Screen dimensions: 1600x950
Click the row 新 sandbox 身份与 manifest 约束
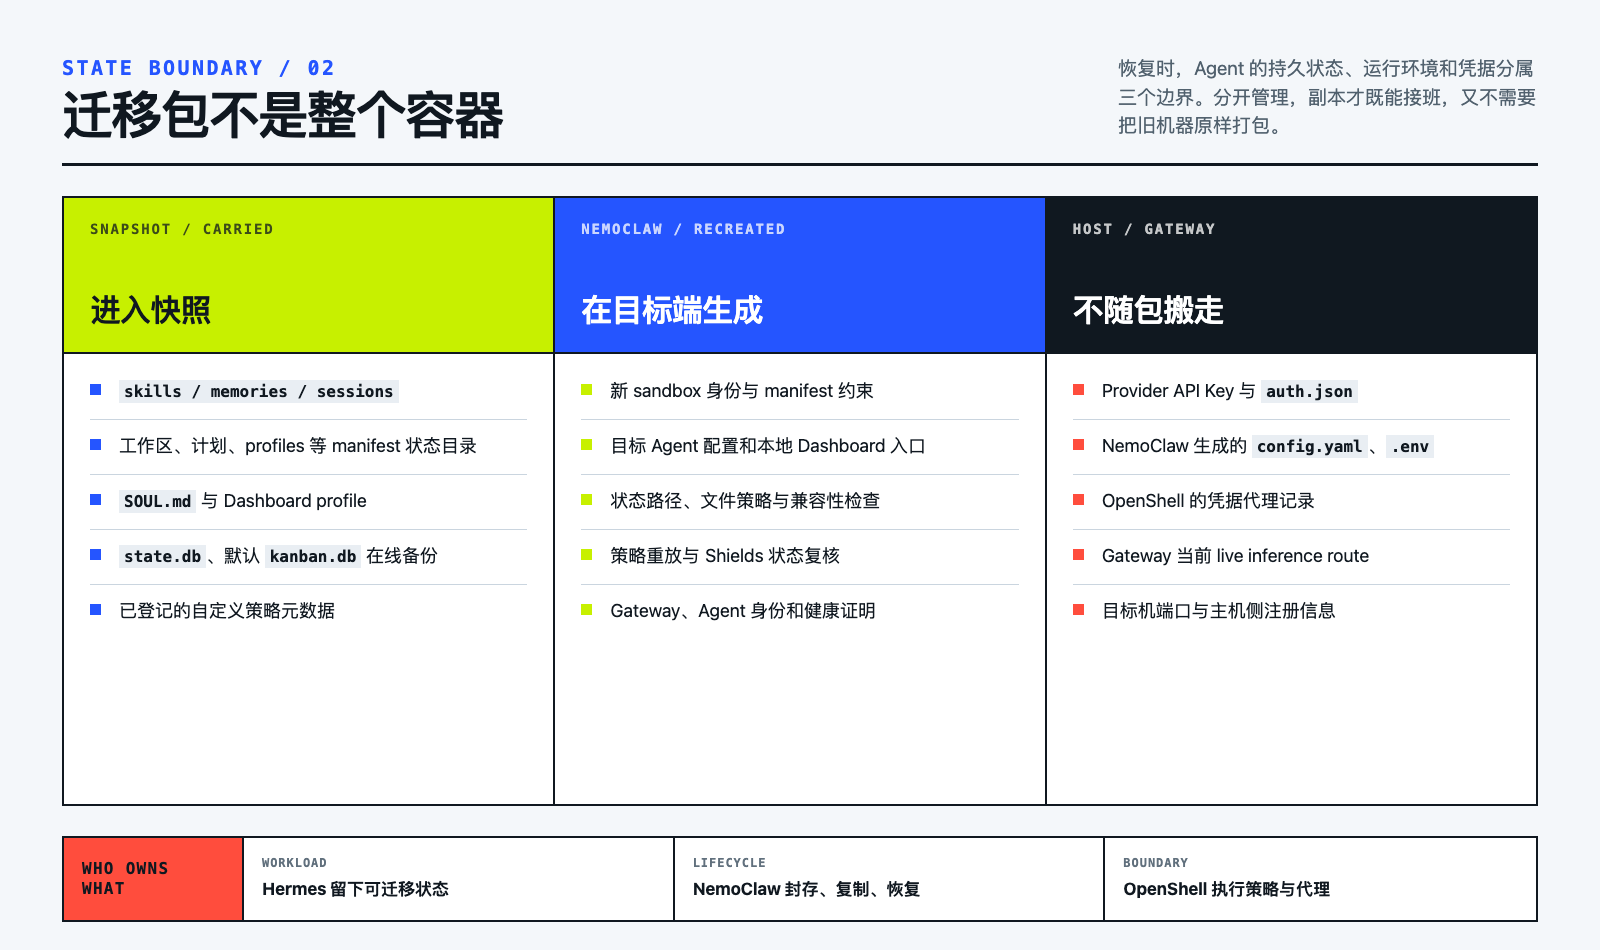800,391
